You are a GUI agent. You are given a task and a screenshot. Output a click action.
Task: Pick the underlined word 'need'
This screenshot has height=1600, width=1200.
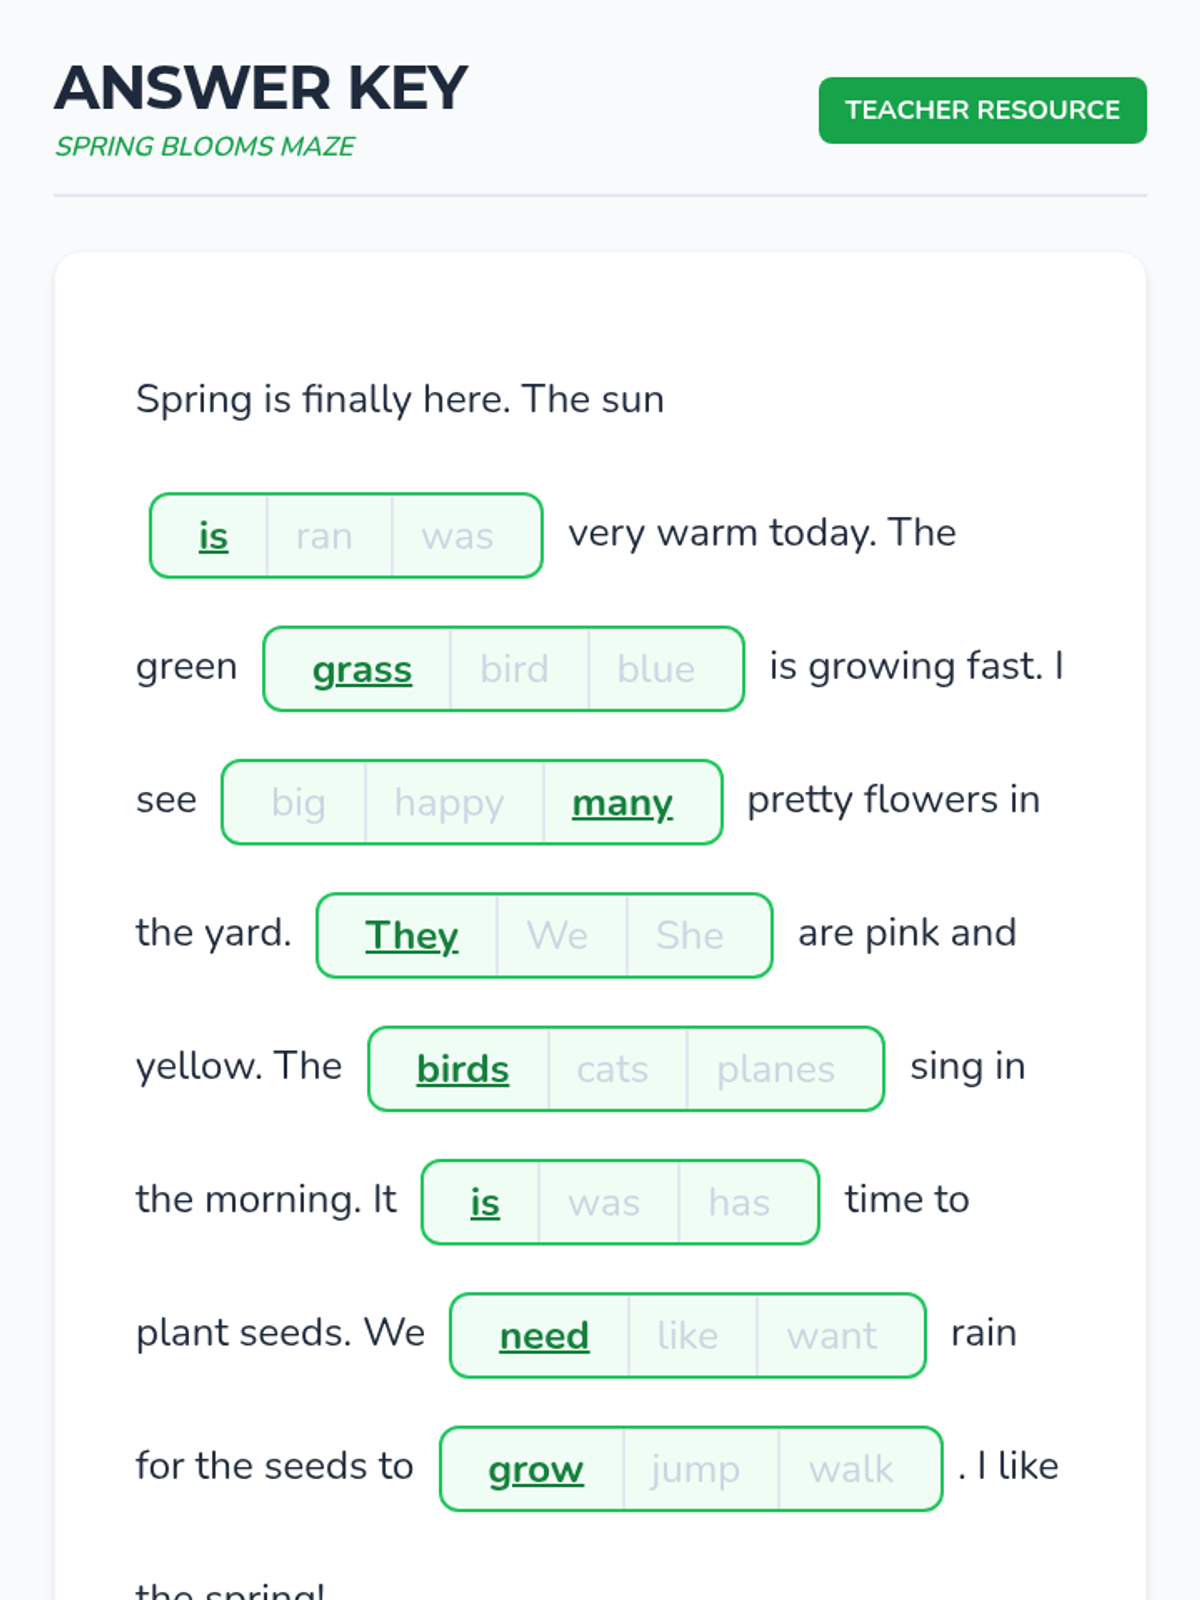(544, 1335)
